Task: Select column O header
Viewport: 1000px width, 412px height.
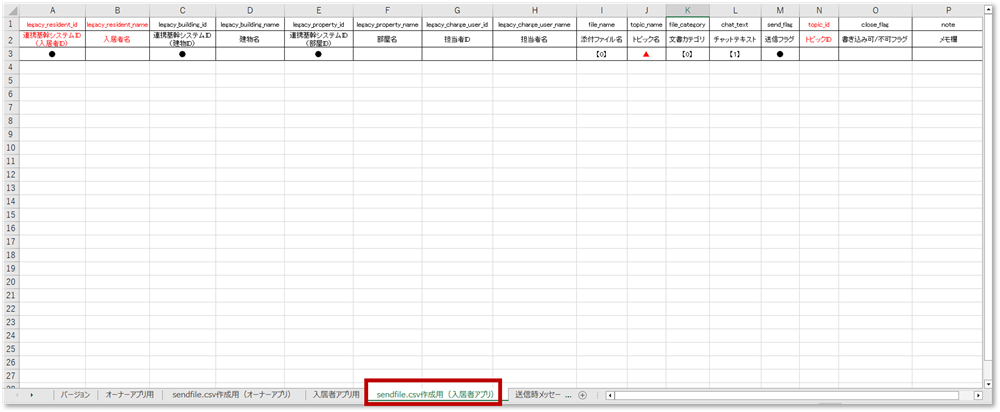Action: click(875, 11)
